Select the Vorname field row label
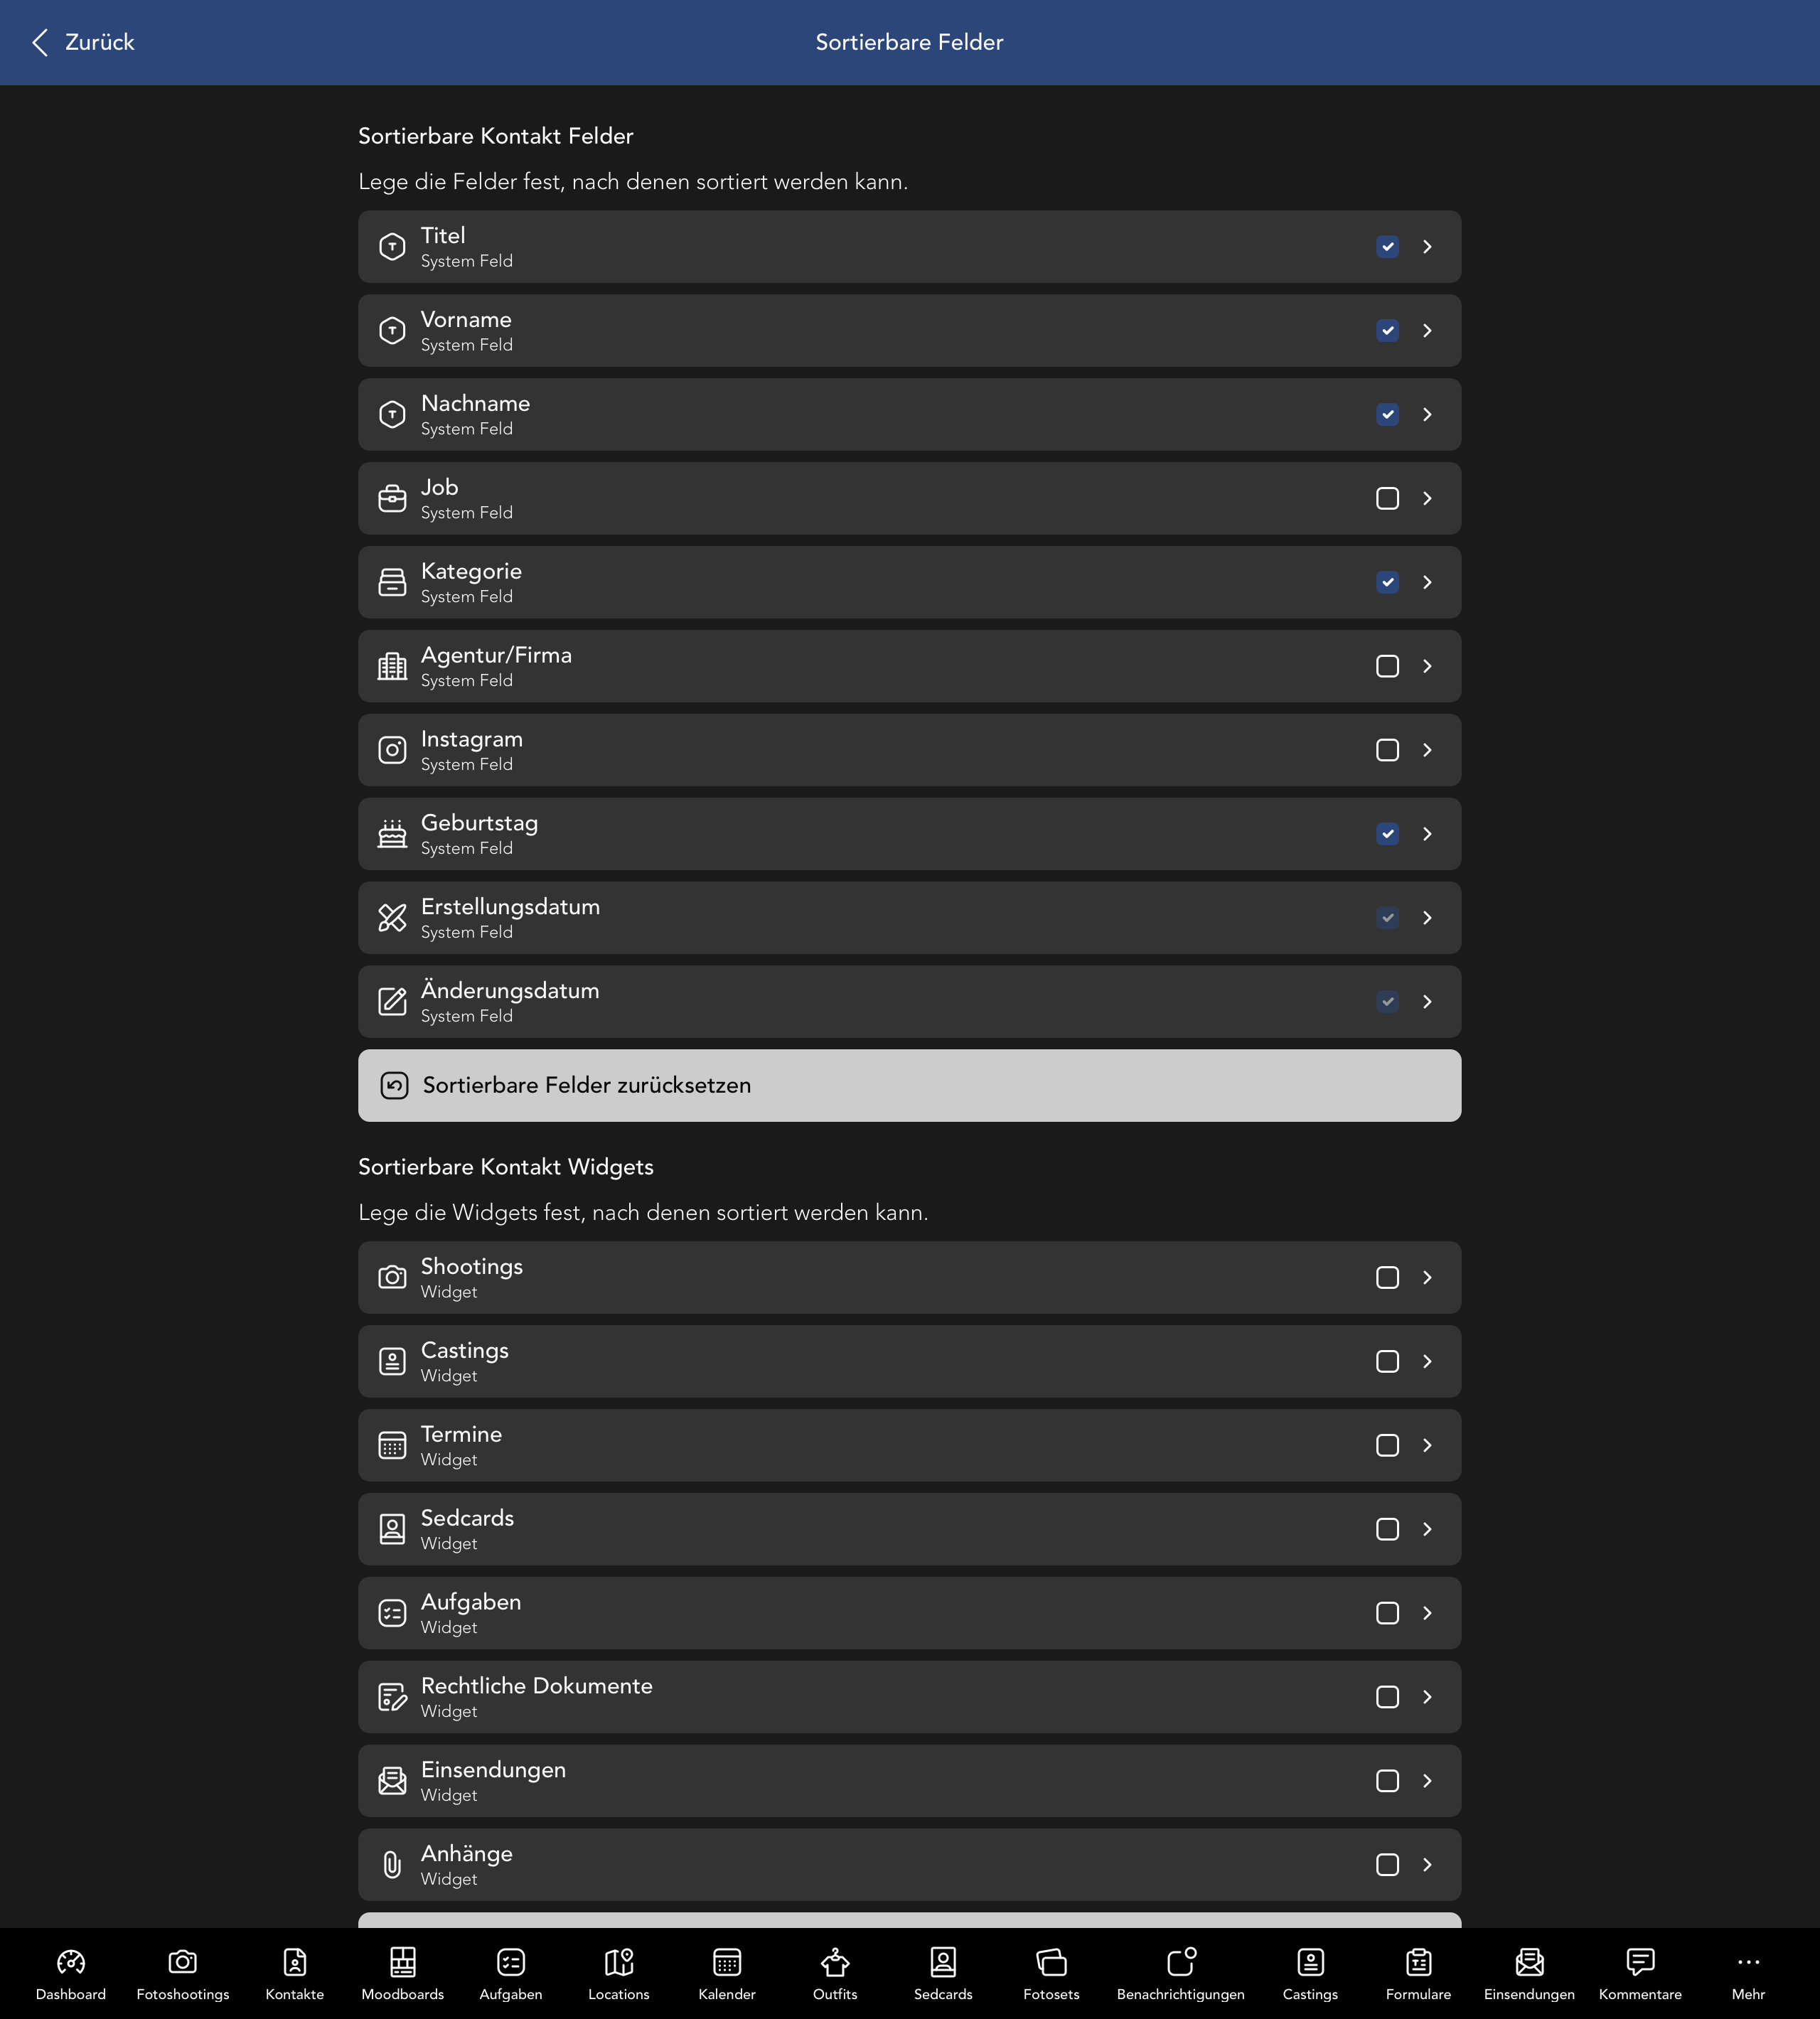Viewport: 1820px width, 2019px height. point(466,320)
